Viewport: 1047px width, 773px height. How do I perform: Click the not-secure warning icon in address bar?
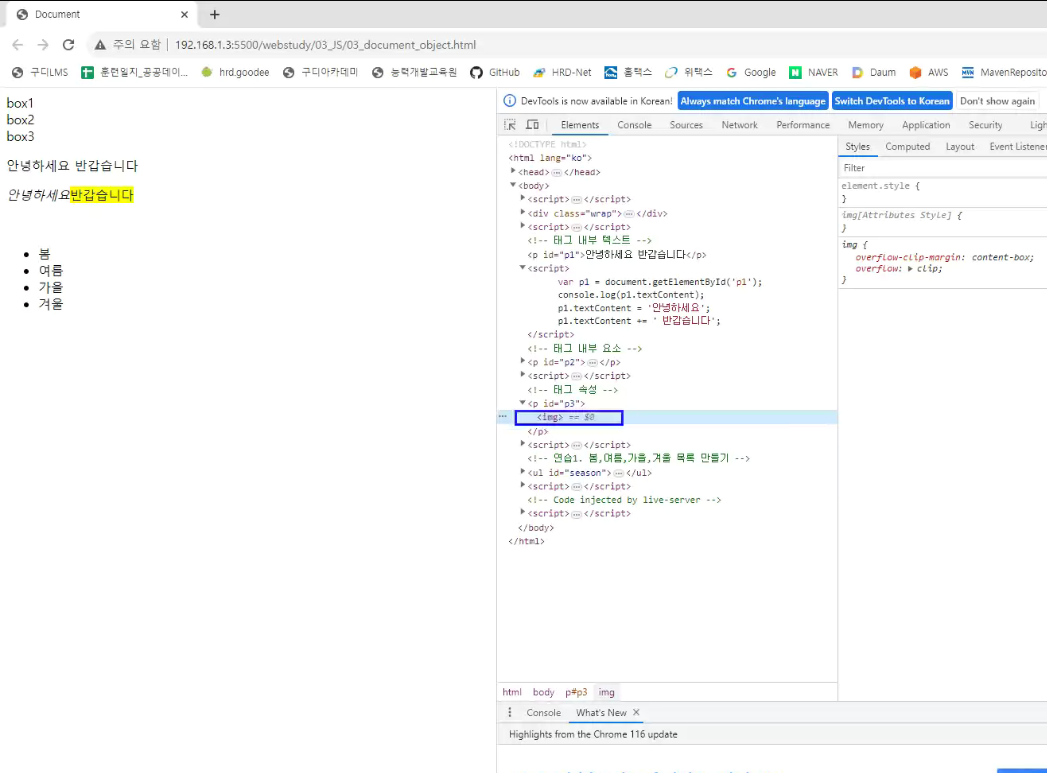click(100, 45)
